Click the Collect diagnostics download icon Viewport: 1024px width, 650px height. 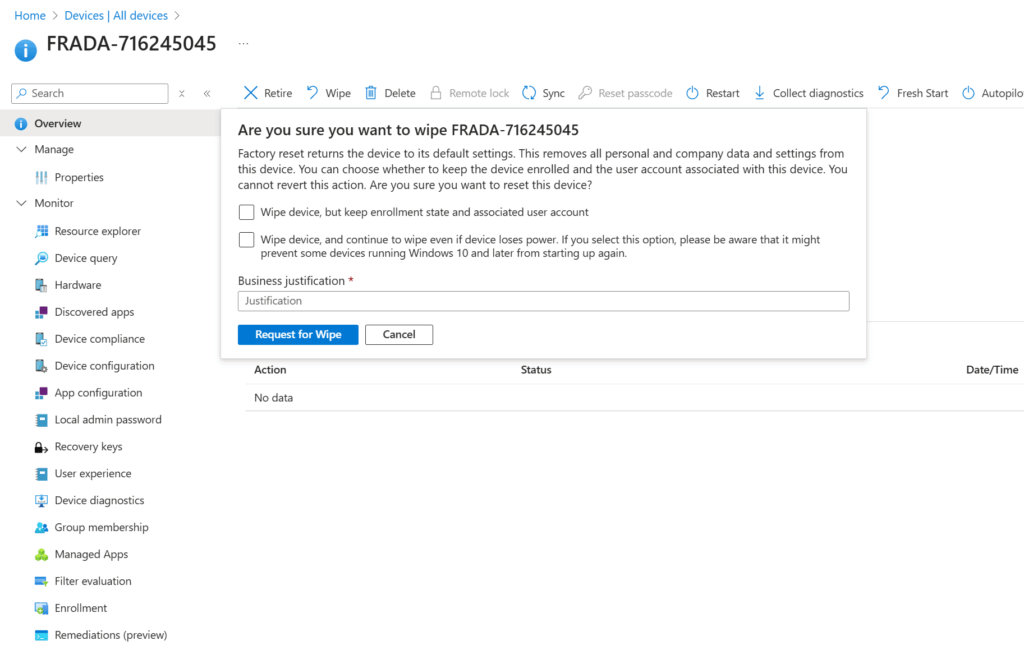pos(760,93)
